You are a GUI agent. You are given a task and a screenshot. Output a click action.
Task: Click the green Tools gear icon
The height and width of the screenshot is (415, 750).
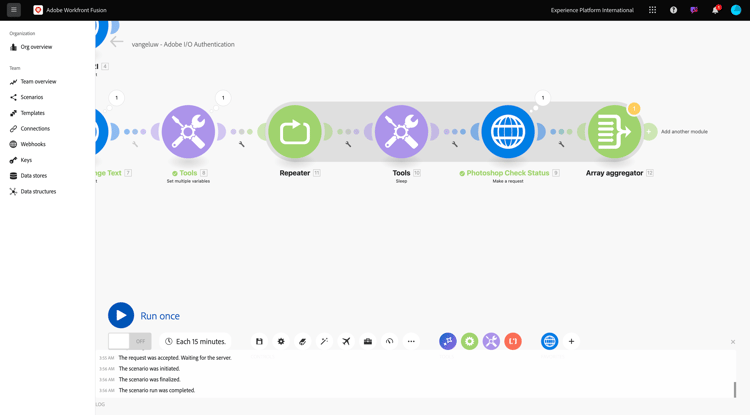[470, 341]
